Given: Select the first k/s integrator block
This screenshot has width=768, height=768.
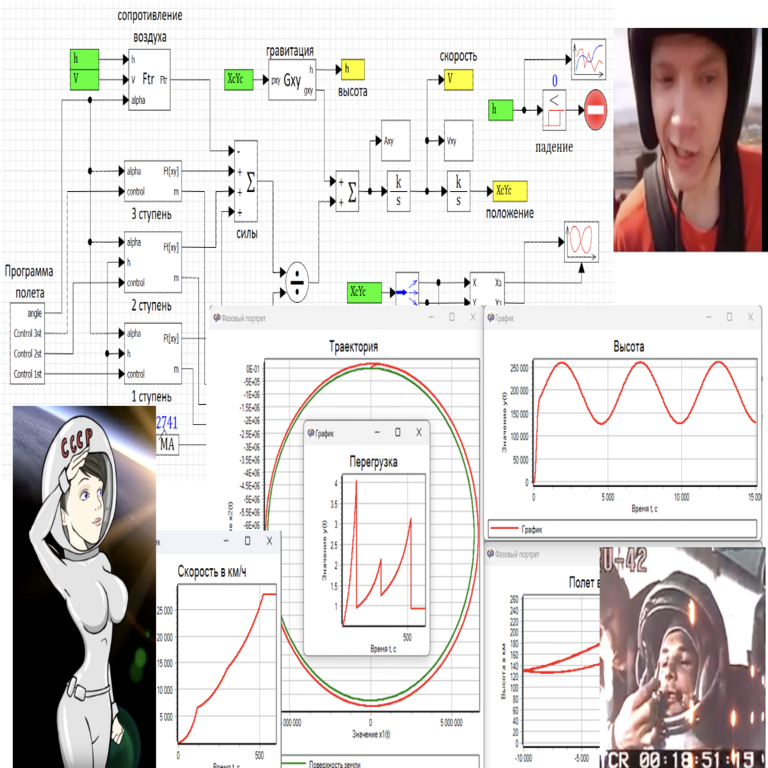Looking at the screenshot, I should (x=400, y=190).
